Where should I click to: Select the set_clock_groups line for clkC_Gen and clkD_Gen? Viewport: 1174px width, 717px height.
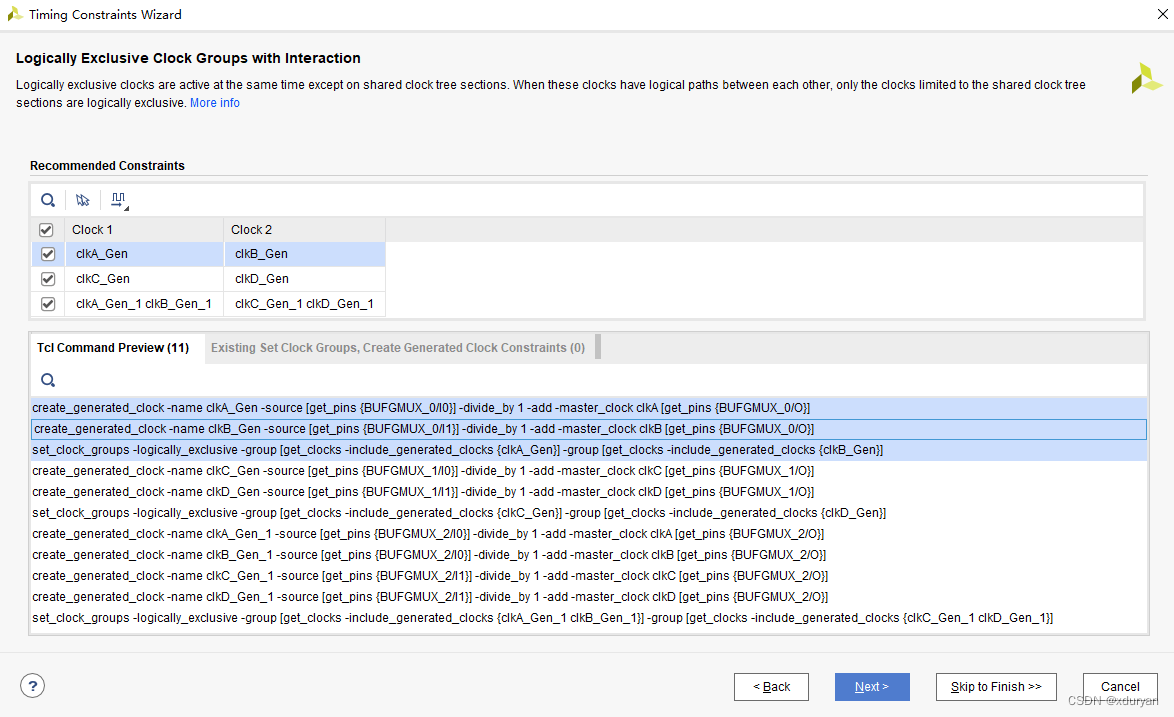459,513
